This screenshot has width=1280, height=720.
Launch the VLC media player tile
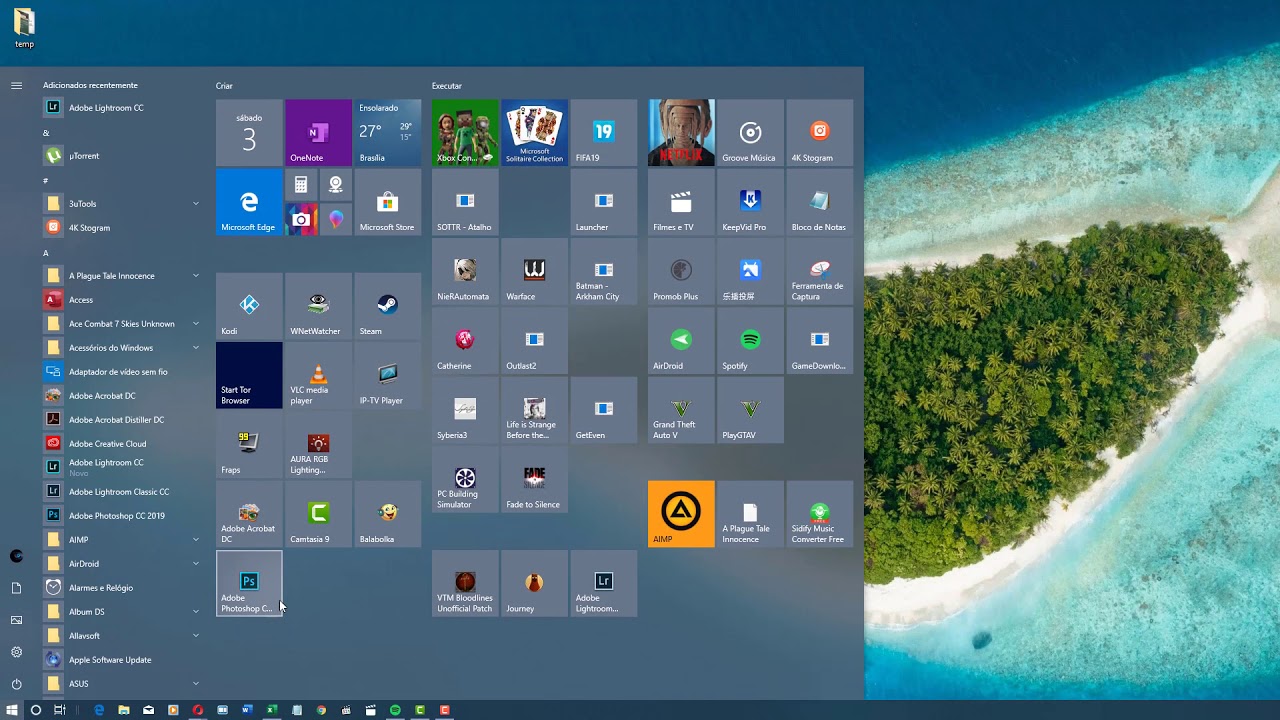point(318,375)
